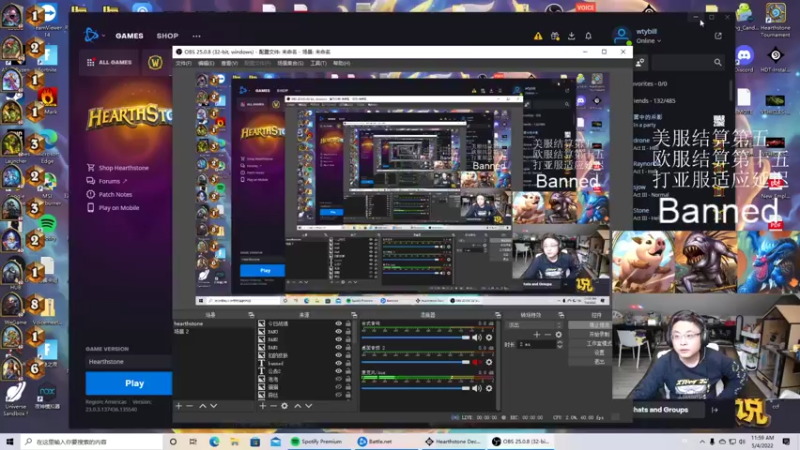Click the wtybill profile avatar
This screenshot has height=450, width=800.
coord(621,36)
